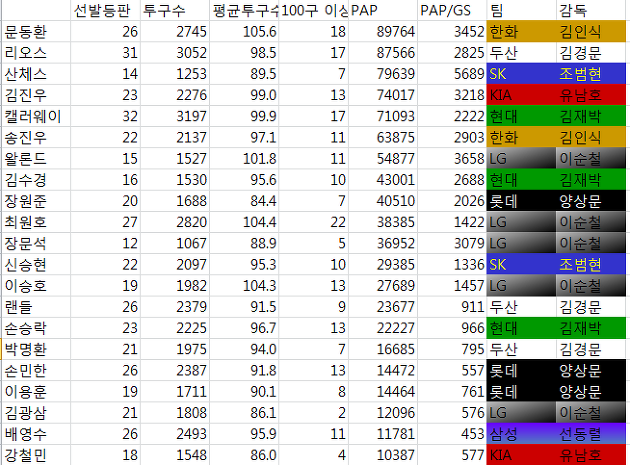Click pitch count cell 1548

(x=175, y=455)
